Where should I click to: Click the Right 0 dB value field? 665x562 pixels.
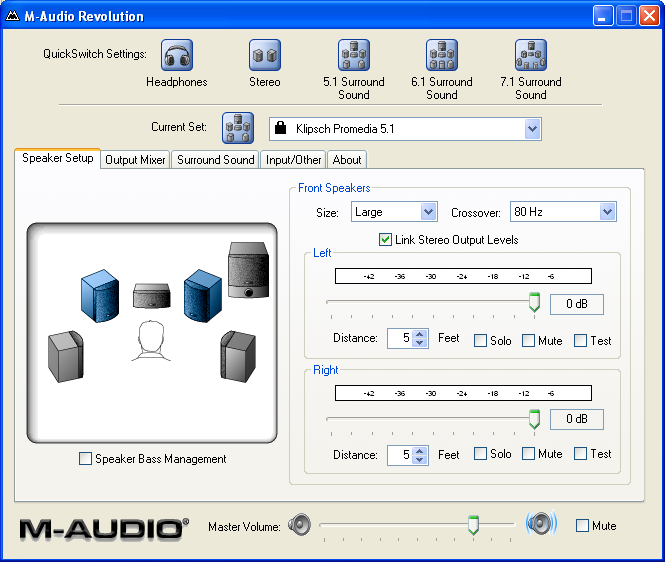point(577,419)
